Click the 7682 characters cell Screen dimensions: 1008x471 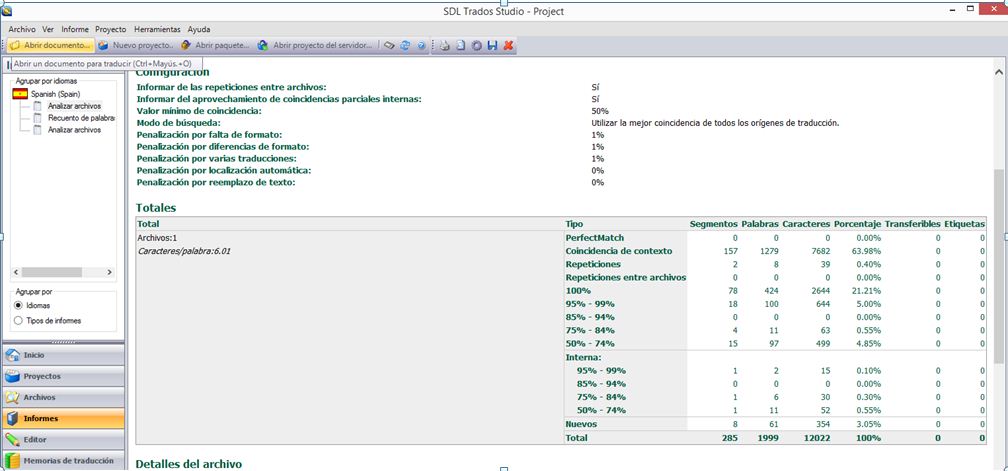[x=820, y=251]
